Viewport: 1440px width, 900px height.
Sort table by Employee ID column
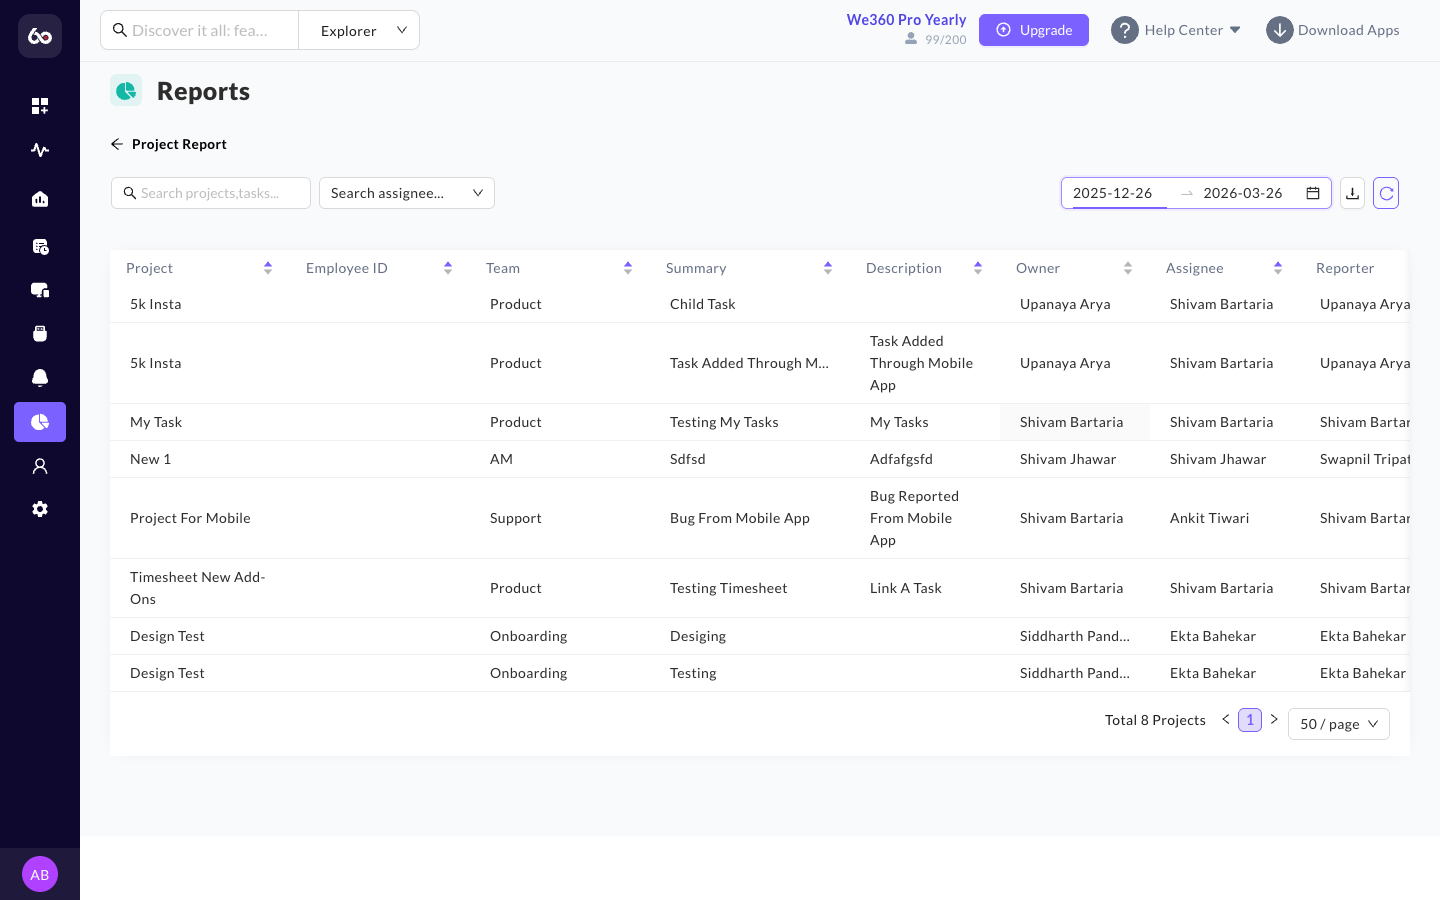pos(448,268)
